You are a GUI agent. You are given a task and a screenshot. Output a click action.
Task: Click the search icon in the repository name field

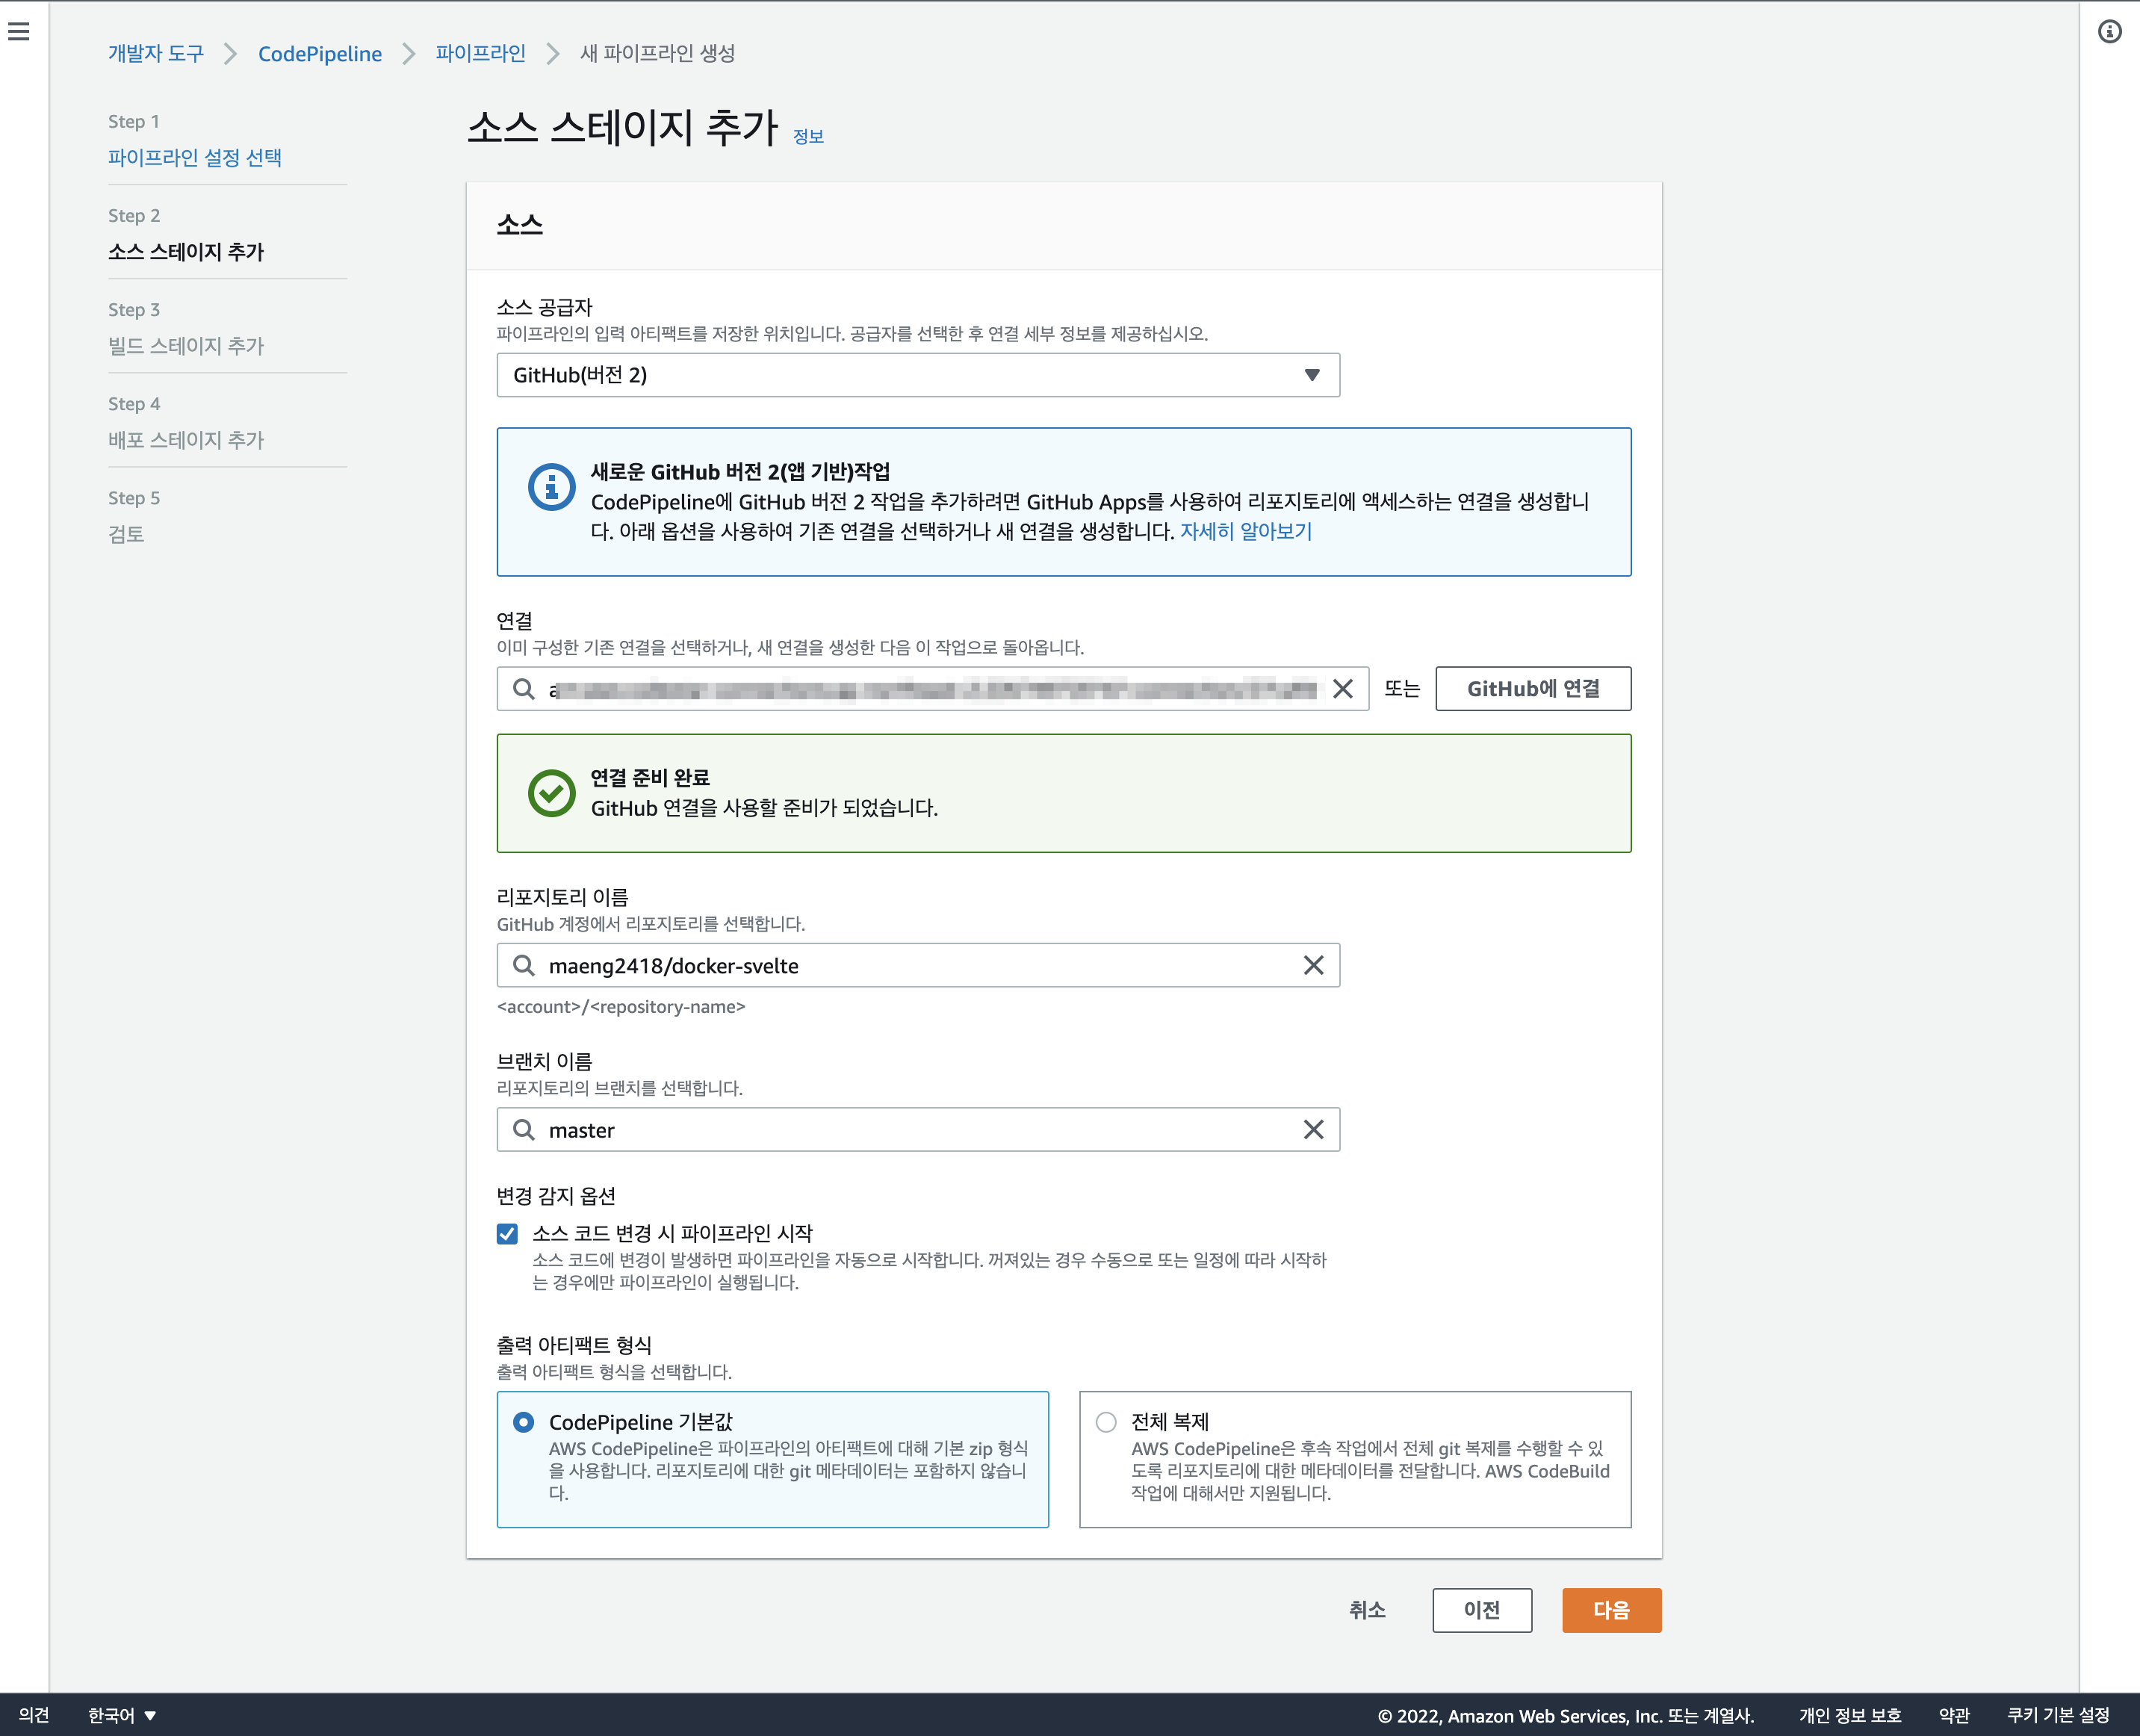point(524,965)
